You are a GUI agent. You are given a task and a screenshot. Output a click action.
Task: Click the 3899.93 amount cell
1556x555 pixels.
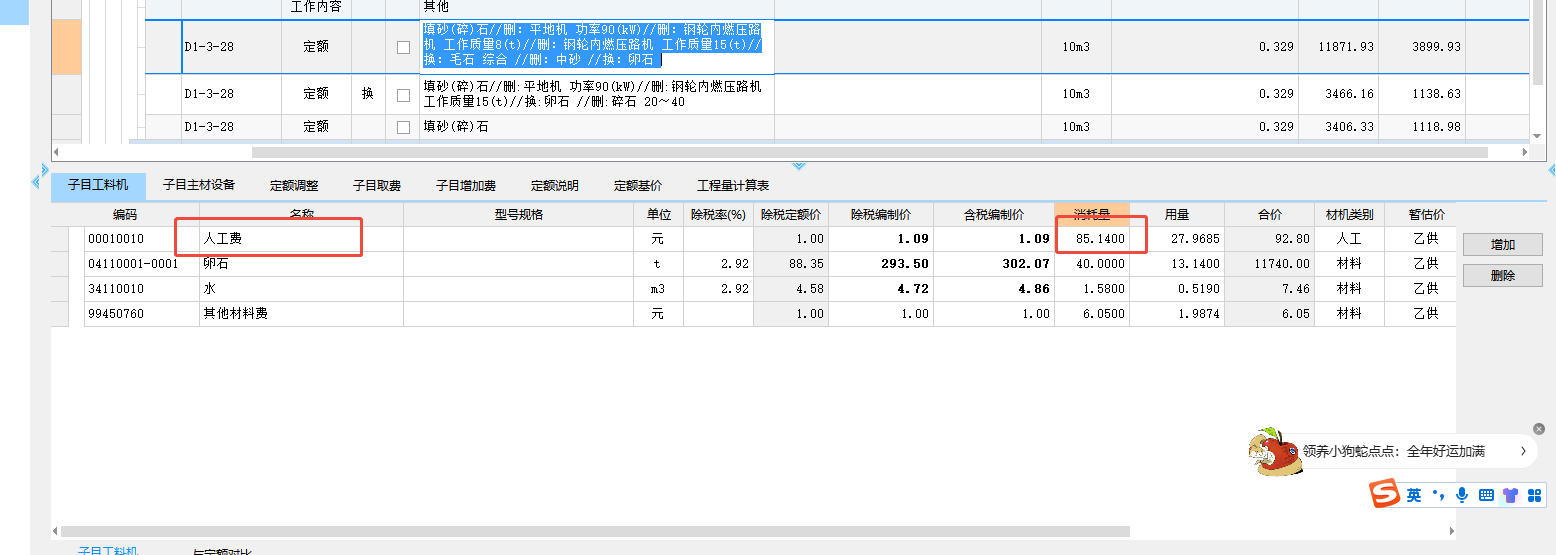coord(1422,47)
